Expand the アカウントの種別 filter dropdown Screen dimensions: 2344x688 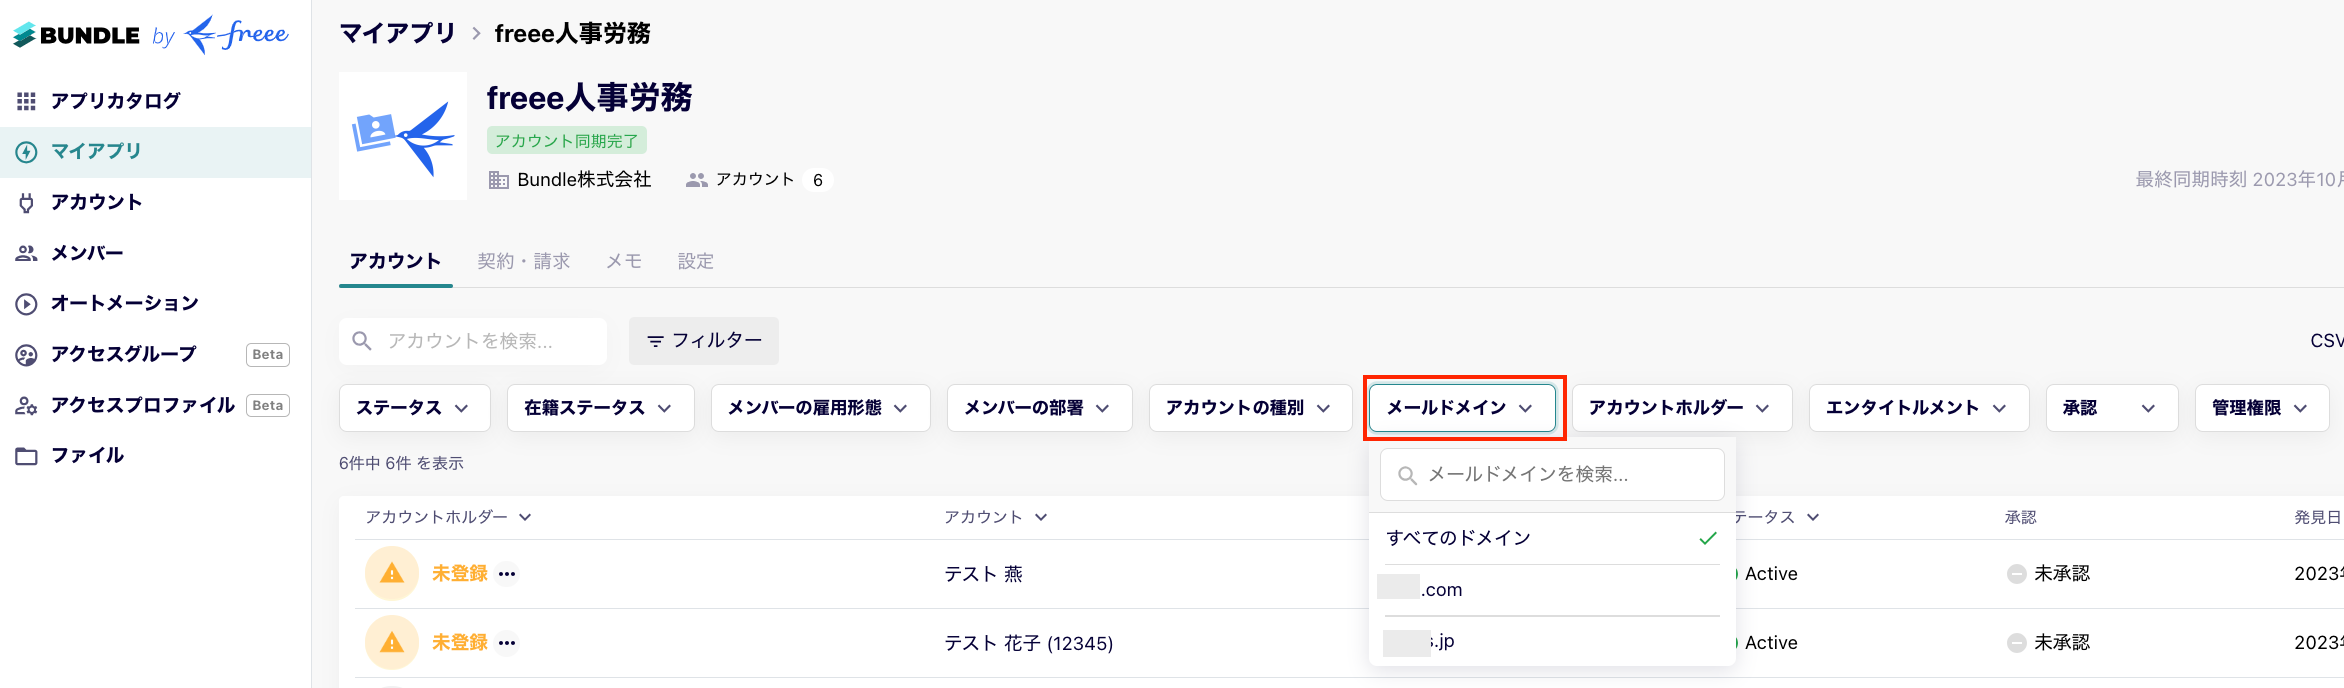coord(1251,408)
